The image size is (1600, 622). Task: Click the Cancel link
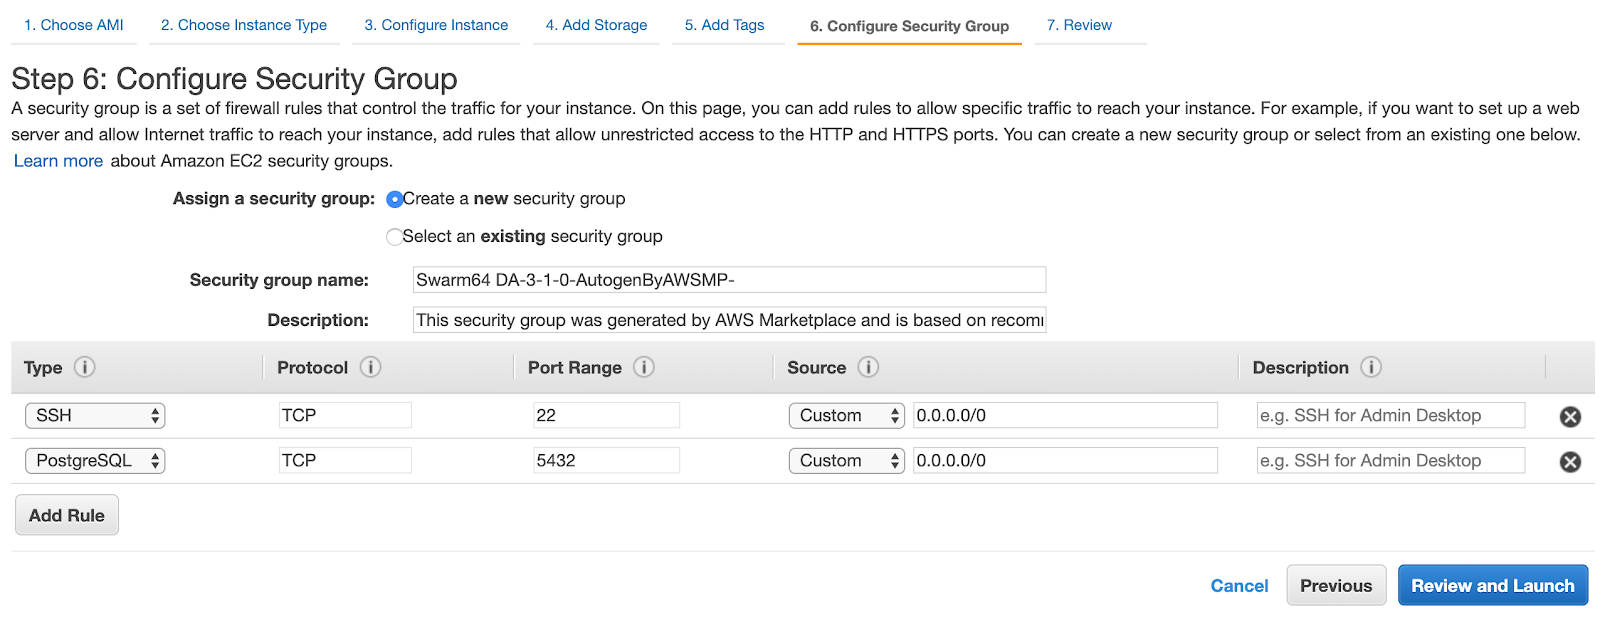[x=1239, y=586]
